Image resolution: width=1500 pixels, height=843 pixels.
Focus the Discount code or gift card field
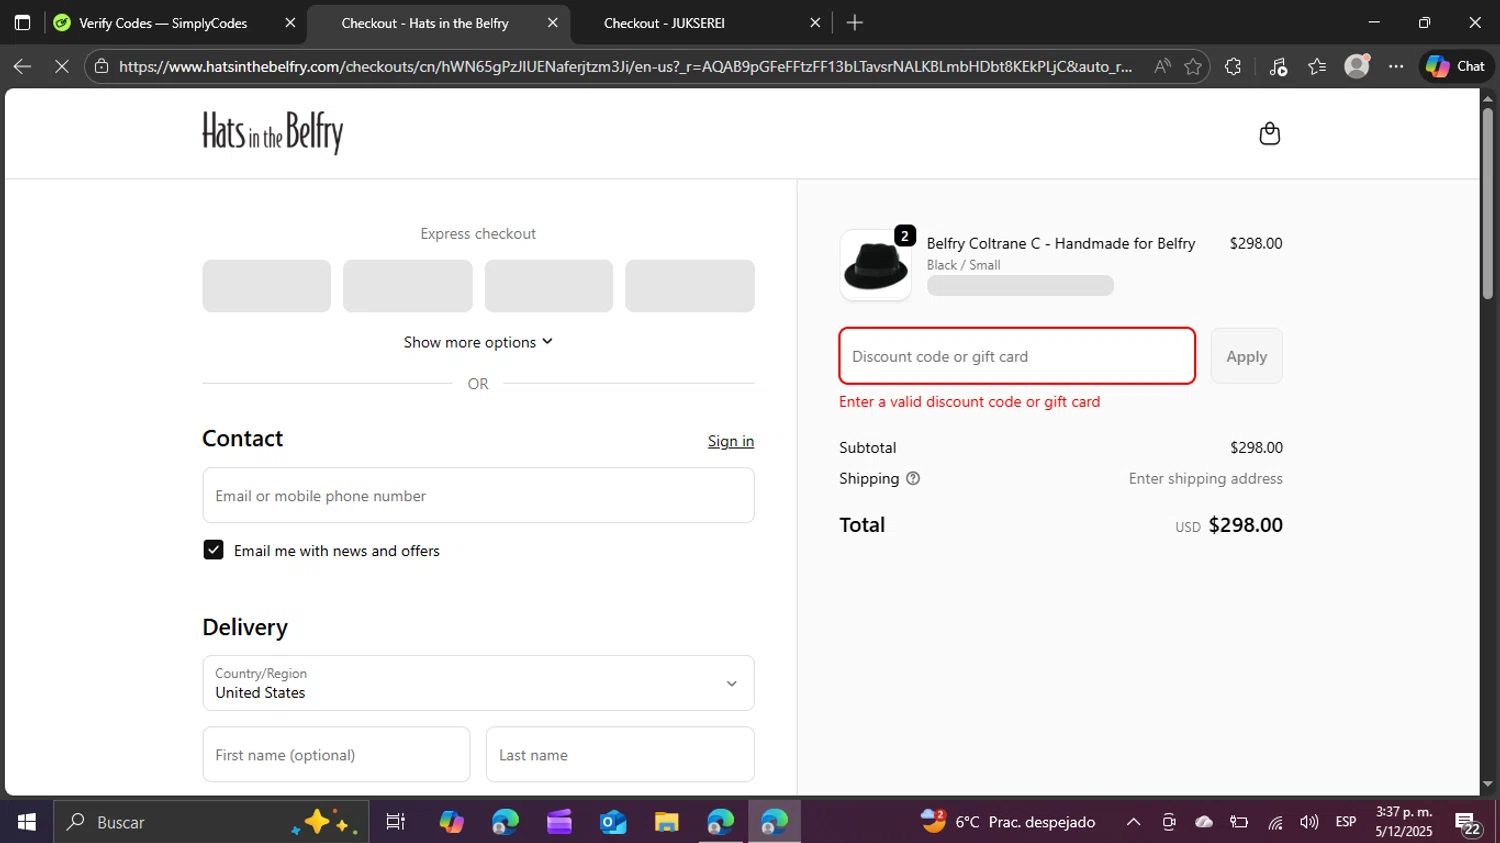click(1017, 356)
